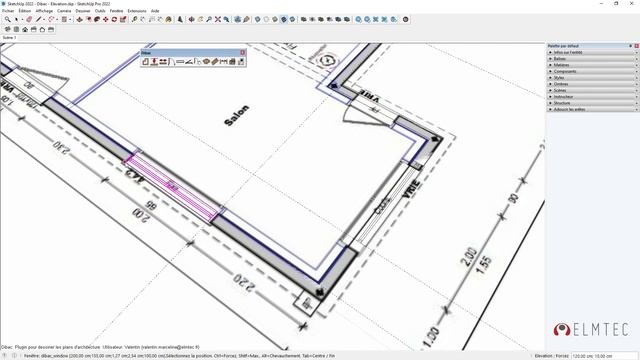Expand the Scènes panel

click(592, 90)
